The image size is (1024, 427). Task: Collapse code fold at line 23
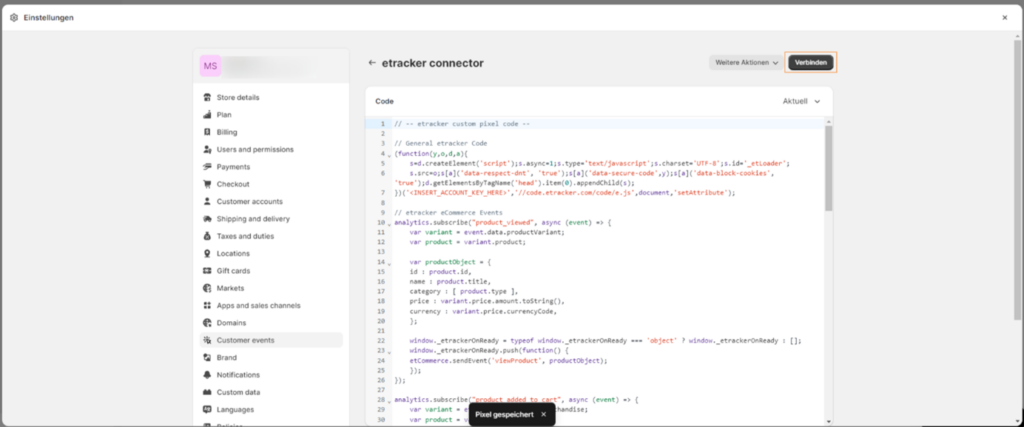click(x=389, y=352)
